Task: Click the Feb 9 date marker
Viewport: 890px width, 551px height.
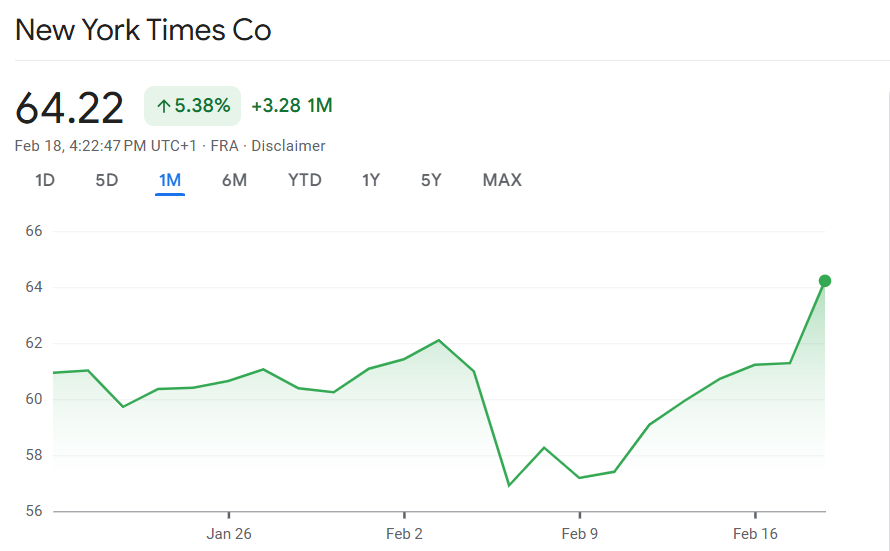Action: 580,534
